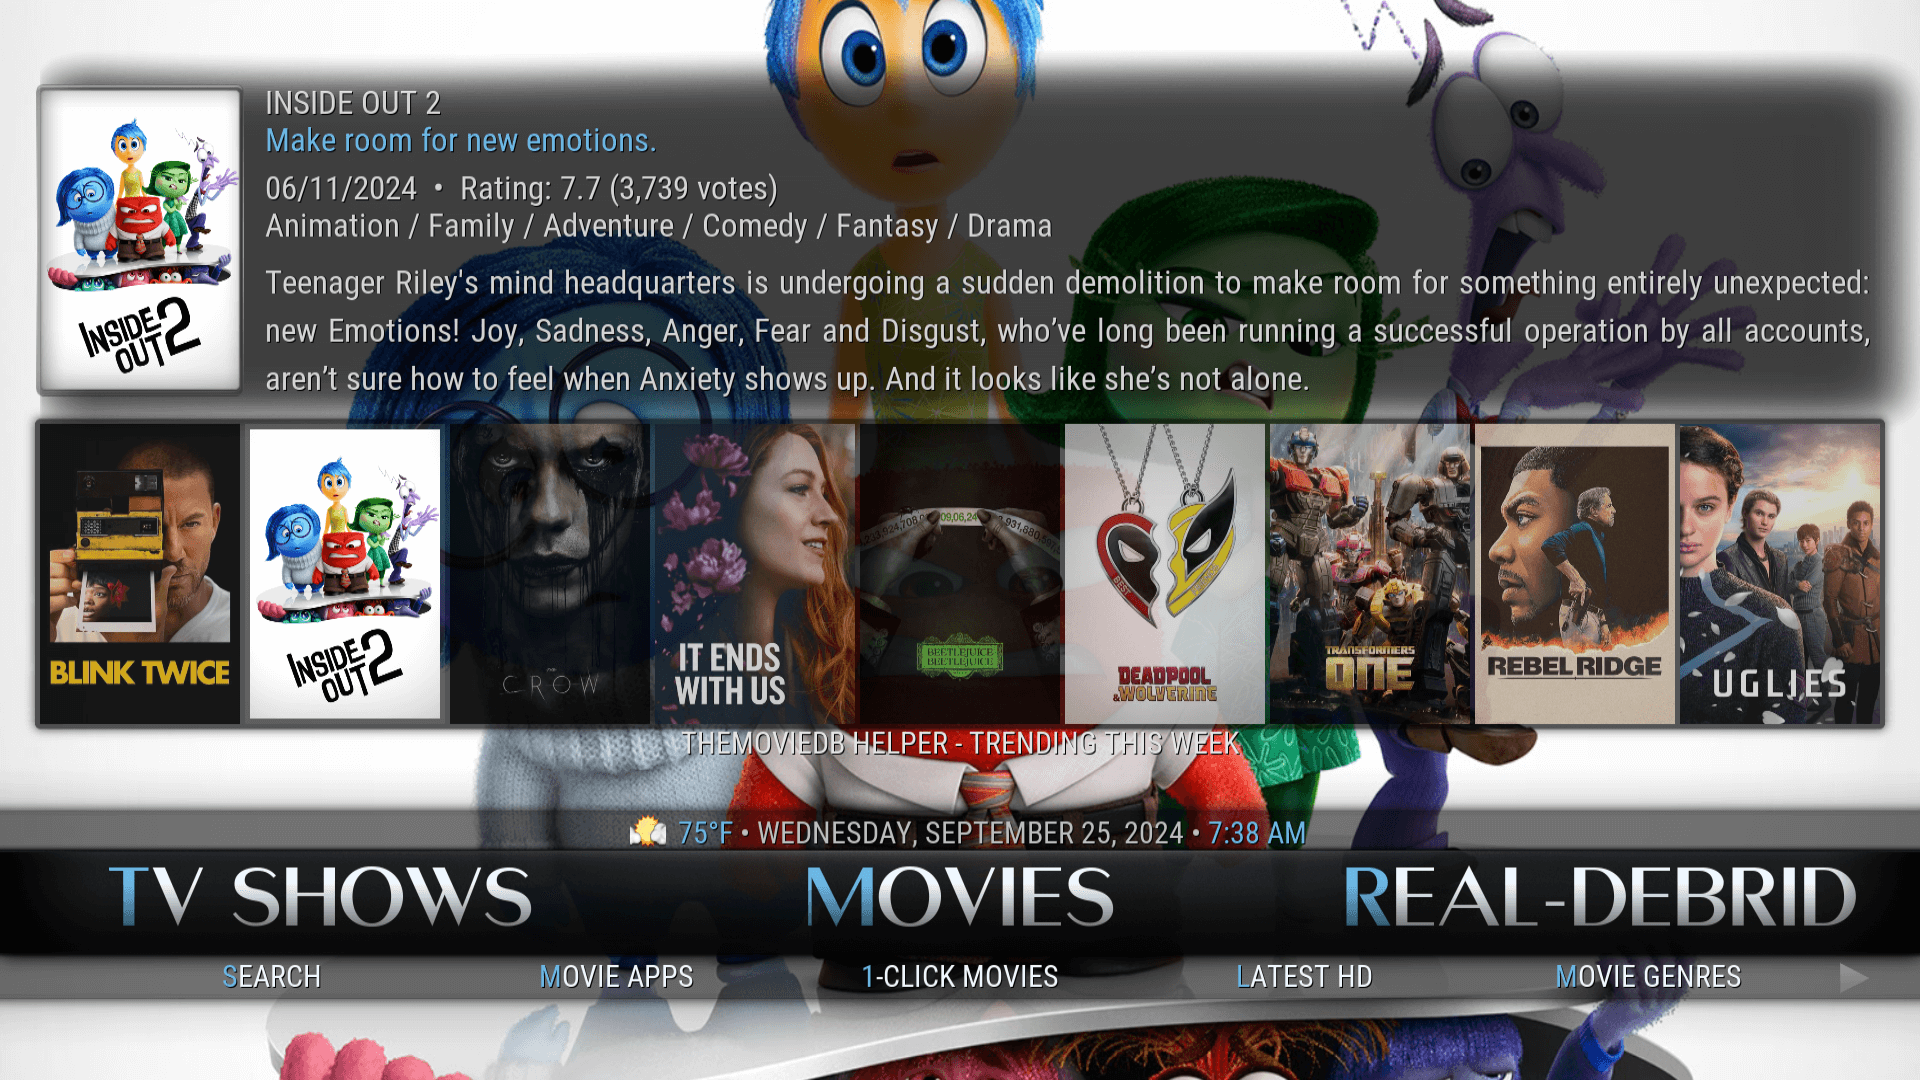Click the weather condition icon
The image size is (1920, 1080).
coord(648,831)
